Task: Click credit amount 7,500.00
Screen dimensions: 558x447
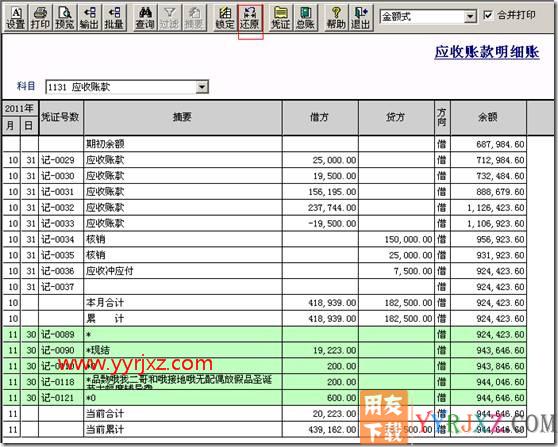Action: click(413, 271)
